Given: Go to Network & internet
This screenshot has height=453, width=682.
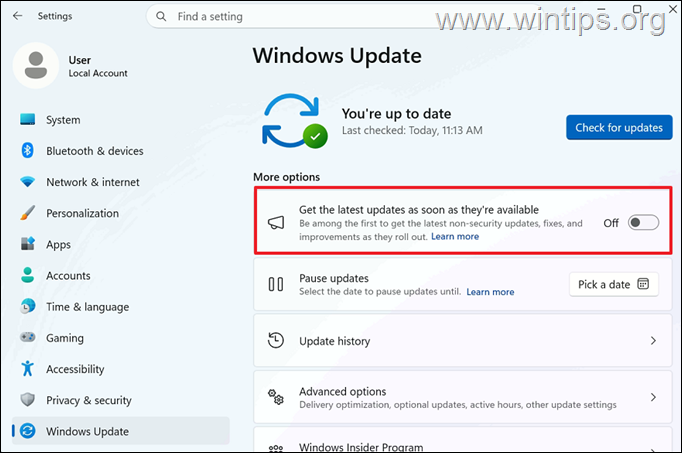Looking at the screenshot, I should coord(120,182).
